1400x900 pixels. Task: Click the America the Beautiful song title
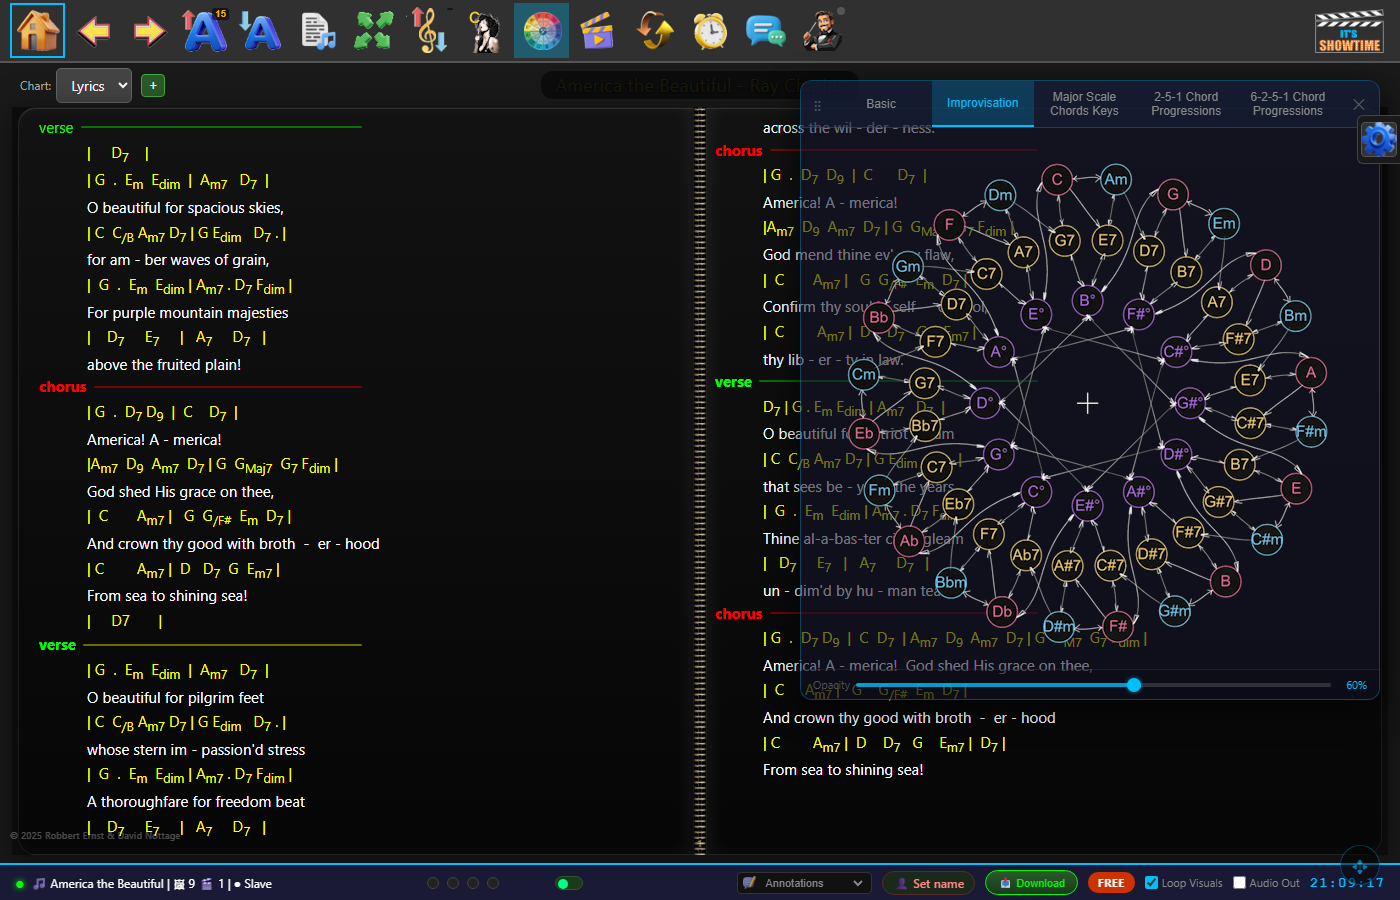(x=107, y=884)
